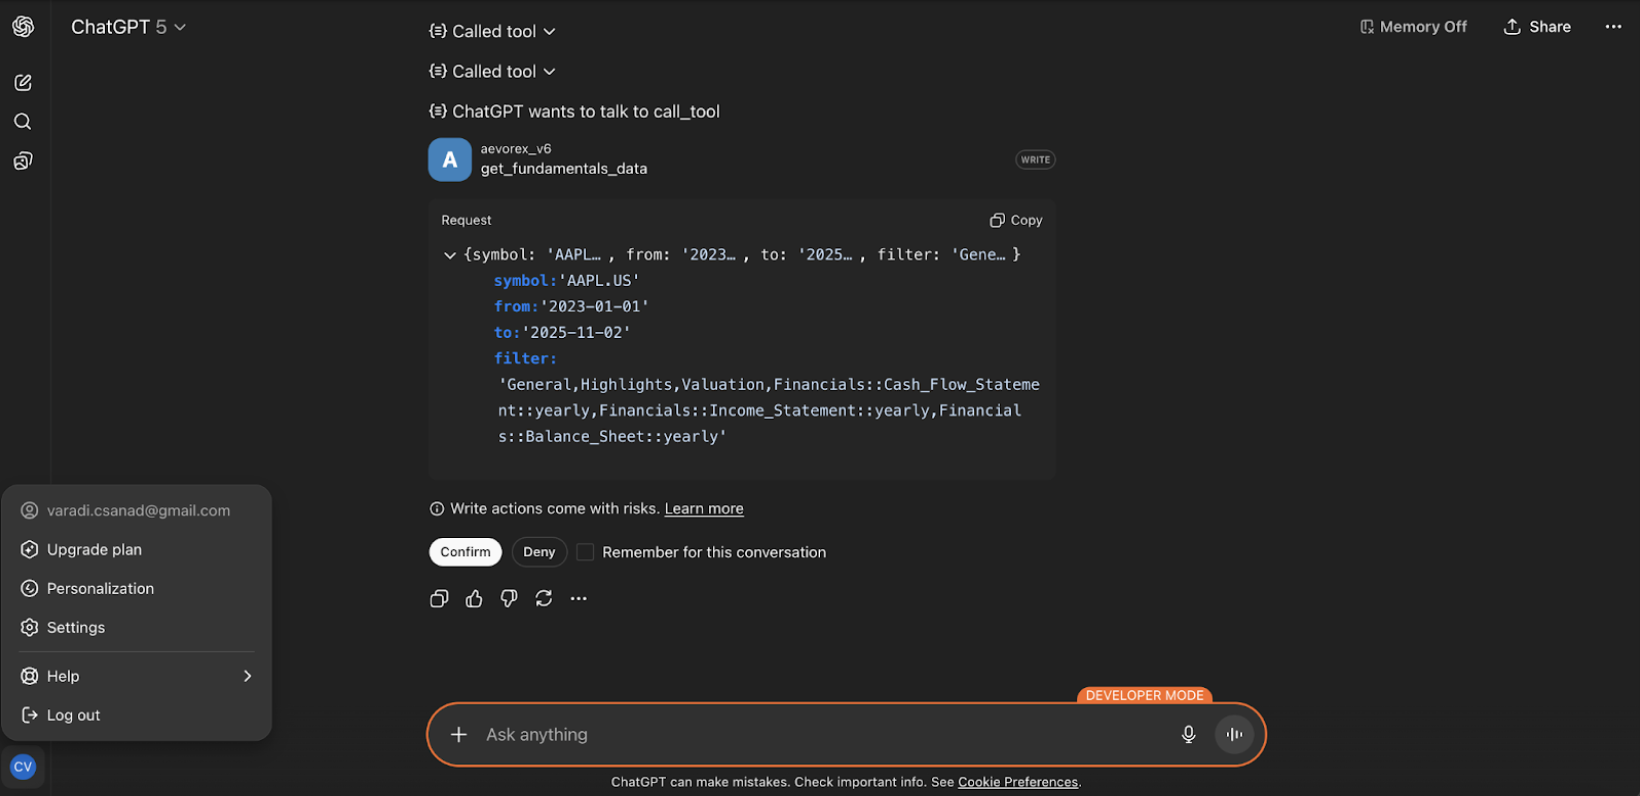The height and width of the screenshot is (796, 1640).
Task: Deny the tool call
Action: point(539,552)
